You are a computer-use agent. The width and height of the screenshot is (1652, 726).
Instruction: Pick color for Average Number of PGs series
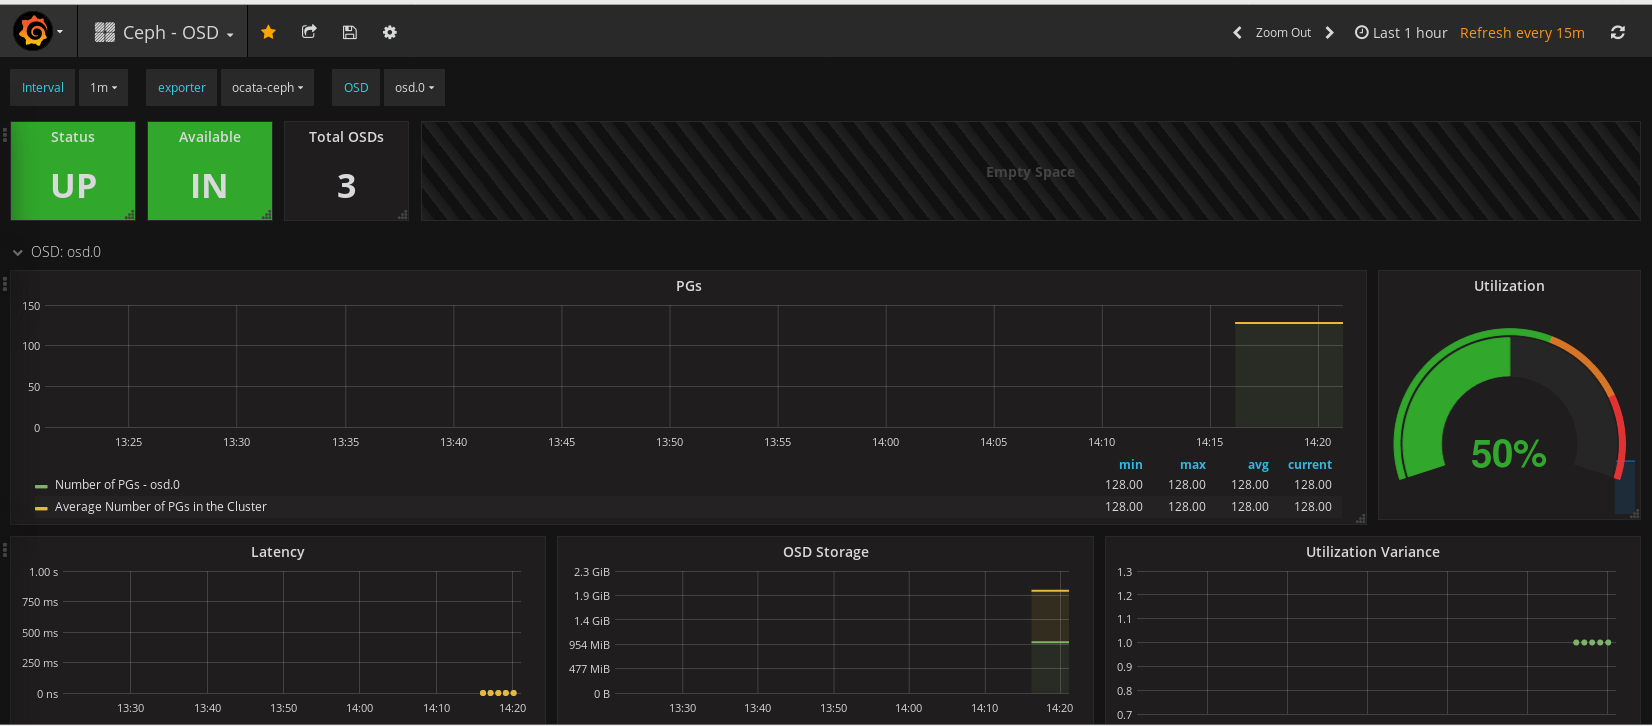41,508
